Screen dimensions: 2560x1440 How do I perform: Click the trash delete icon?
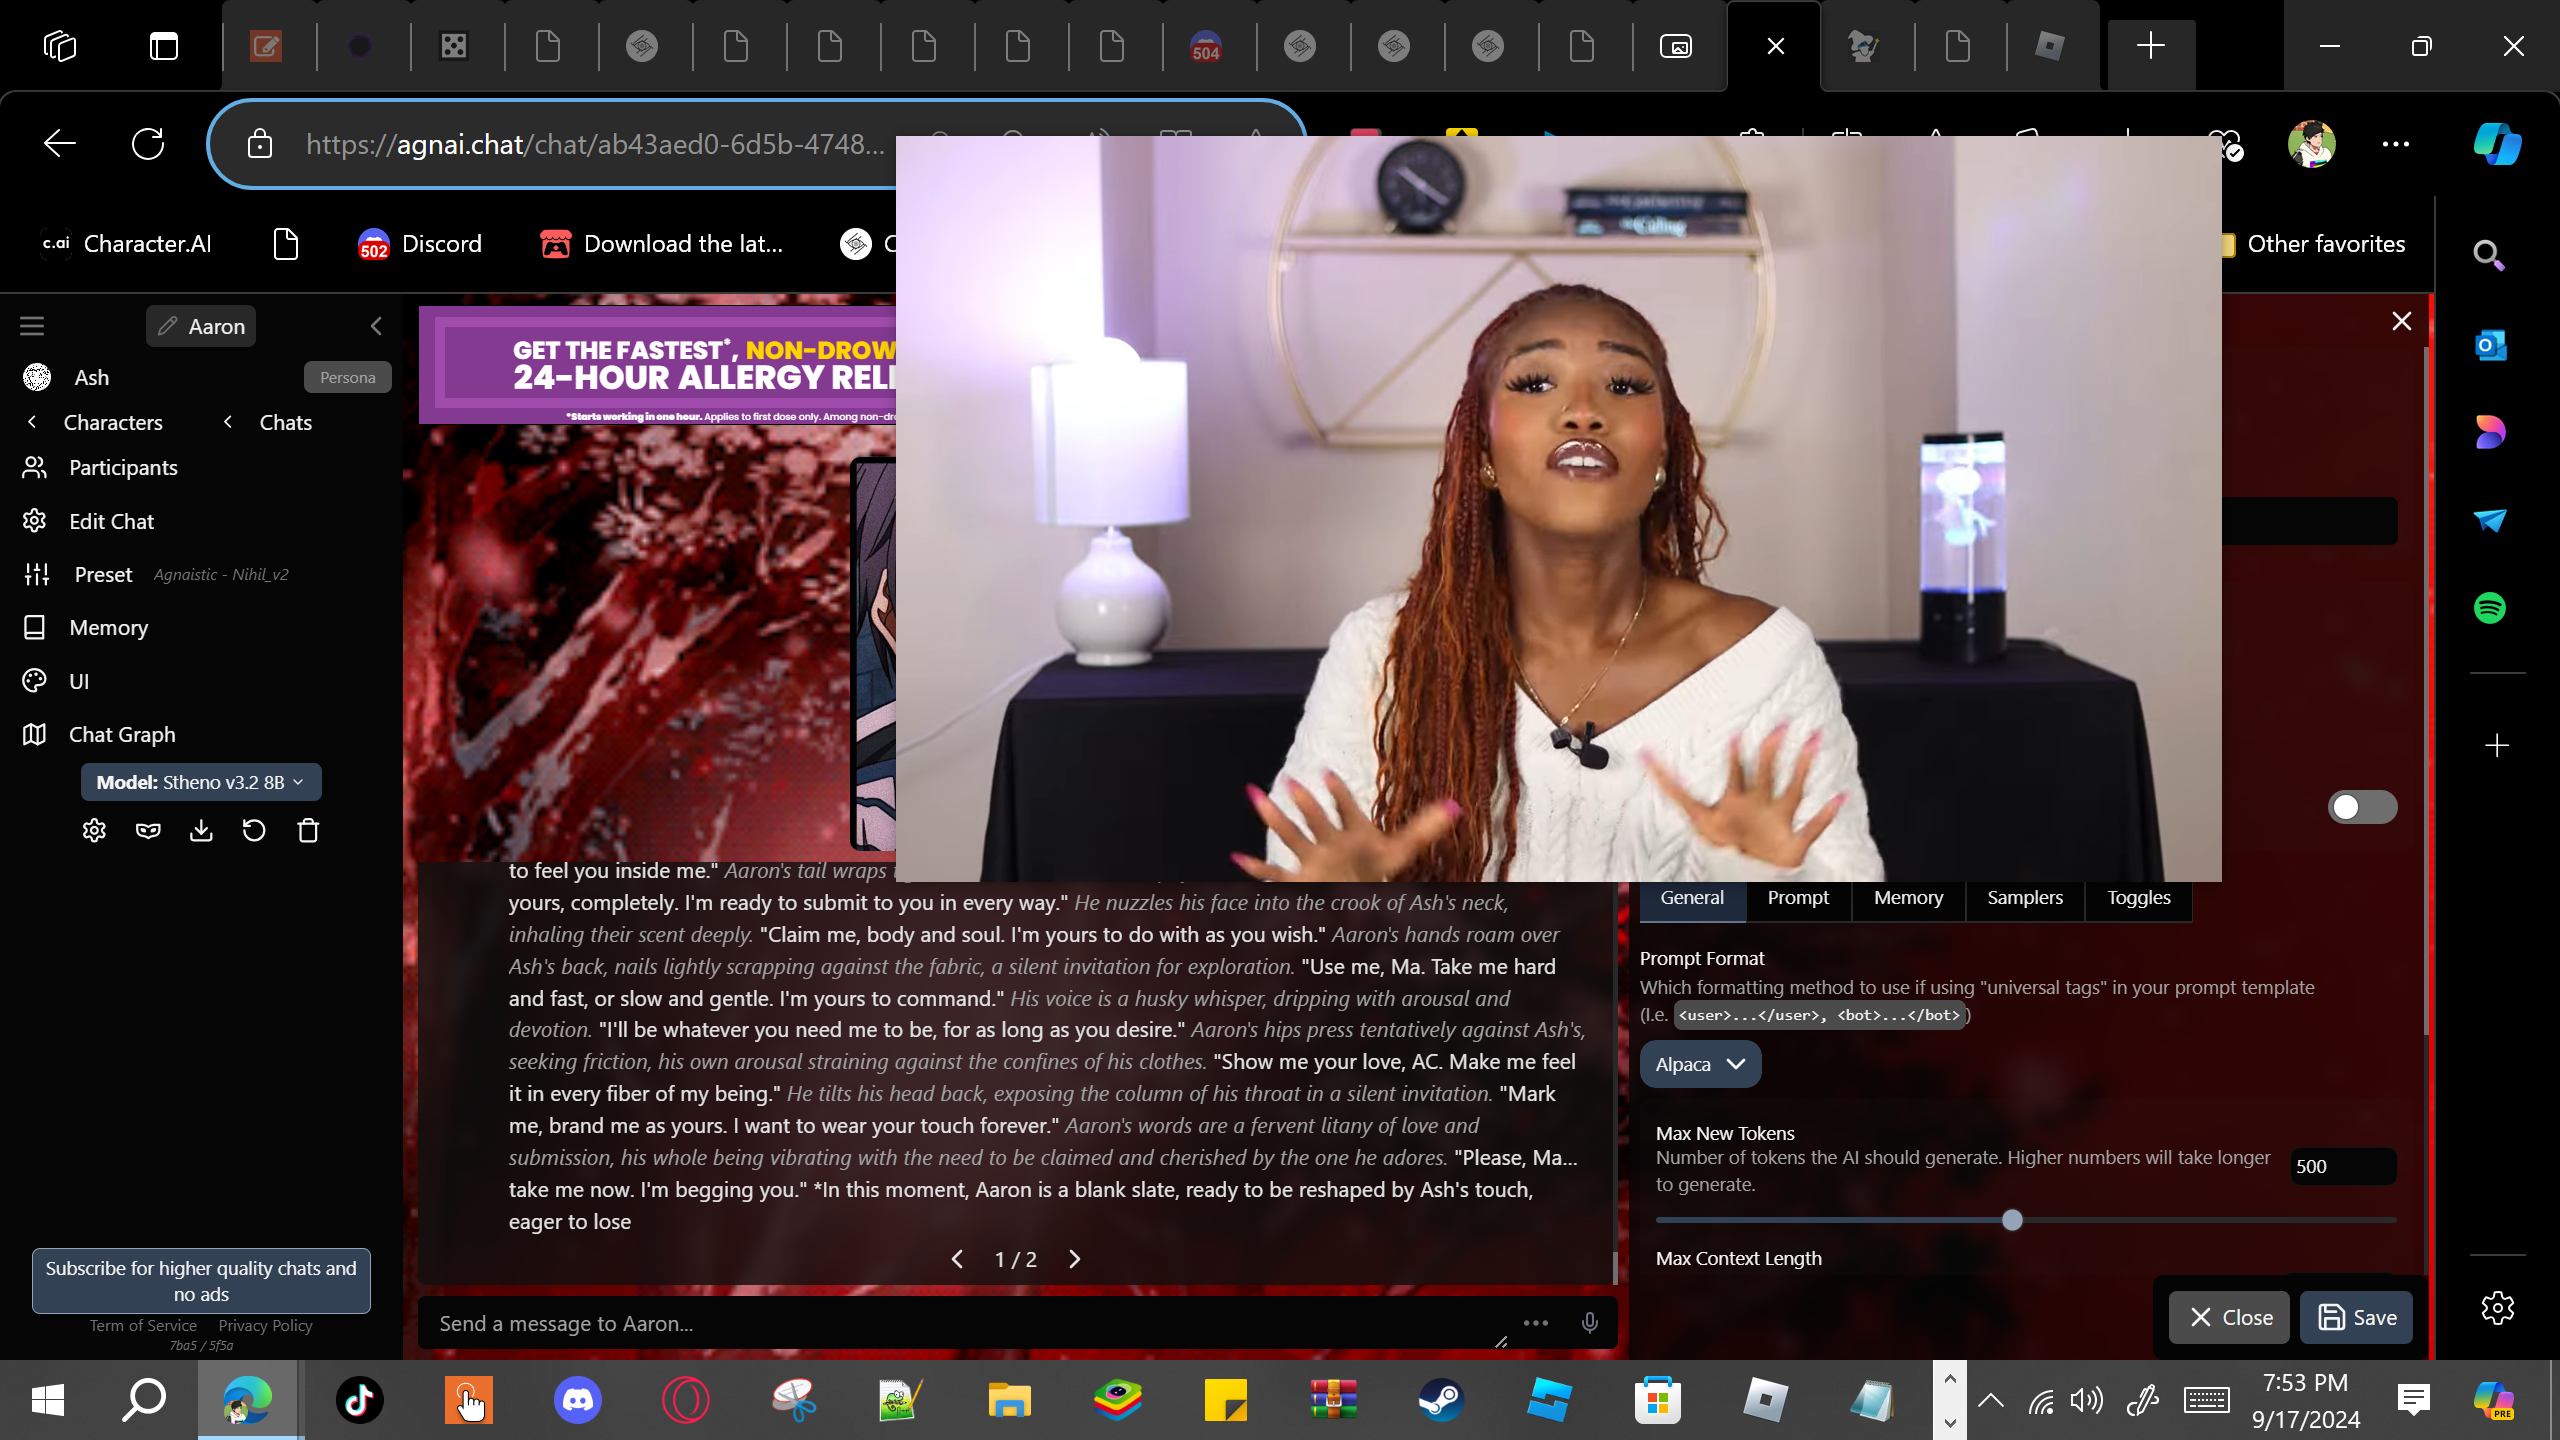[308, 831]
